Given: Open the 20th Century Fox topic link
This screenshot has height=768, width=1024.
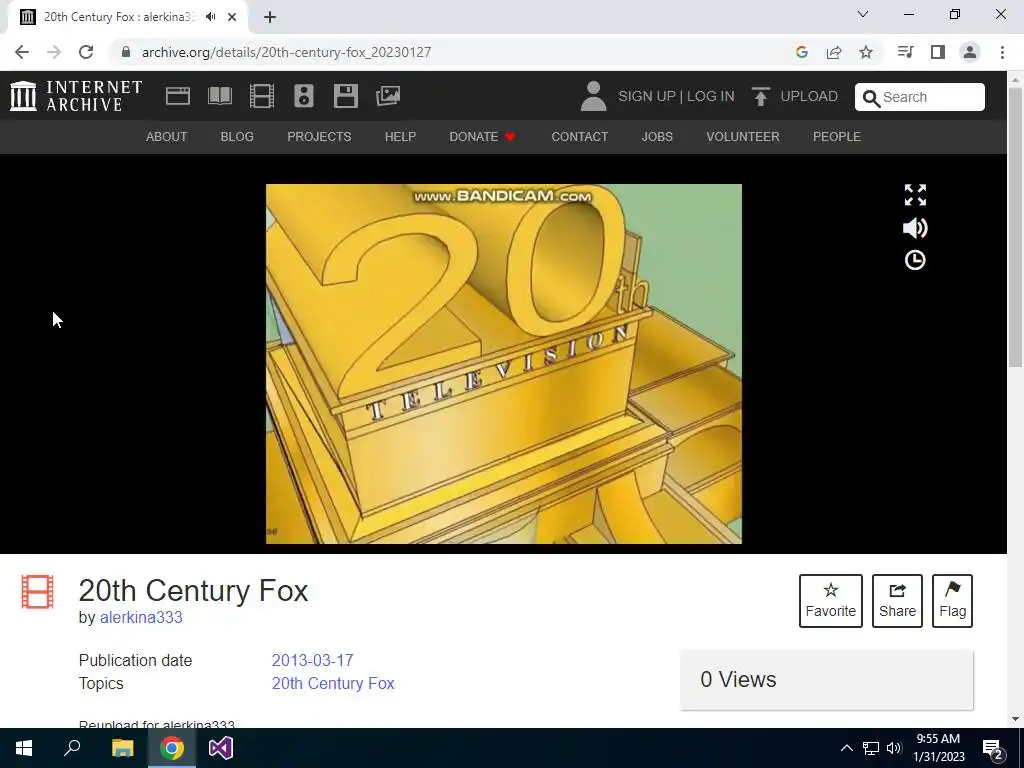Looking at the screenshot, I should (x=333, y=683).
